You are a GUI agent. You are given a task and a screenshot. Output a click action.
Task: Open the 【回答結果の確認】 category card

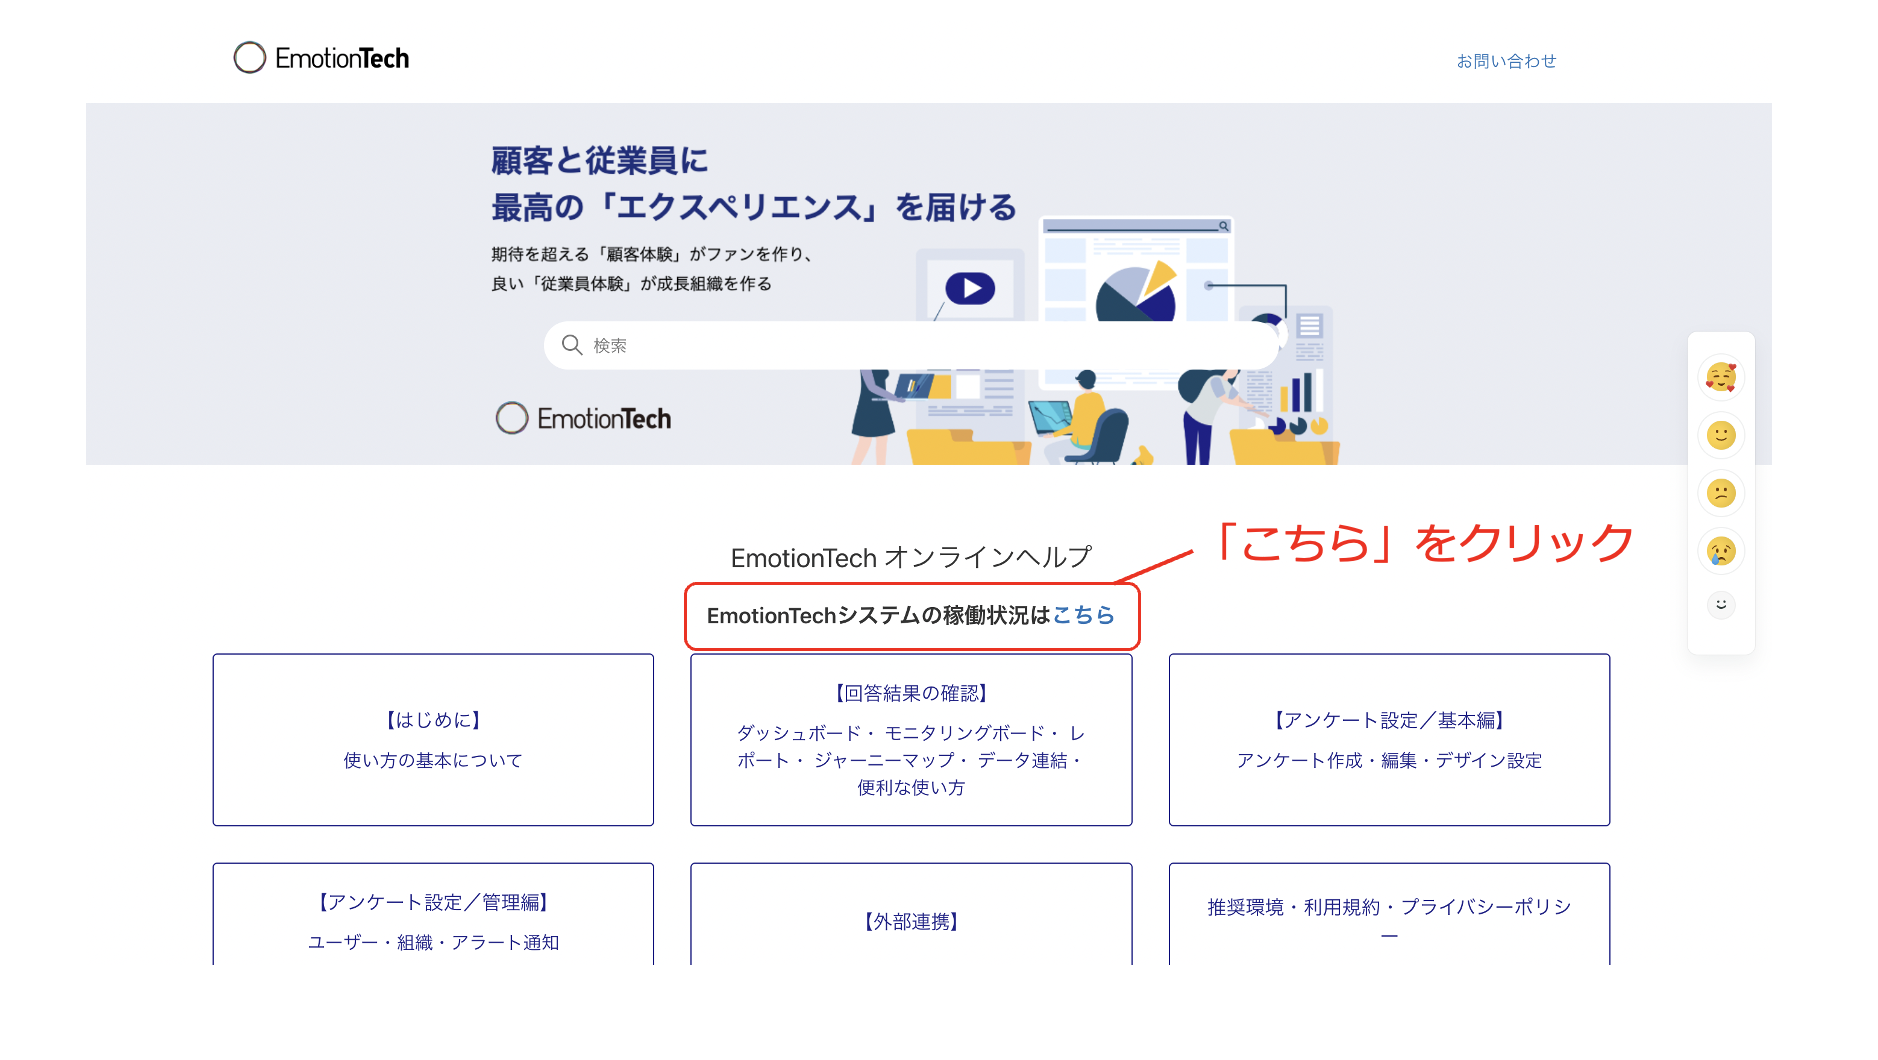point(911,740)
